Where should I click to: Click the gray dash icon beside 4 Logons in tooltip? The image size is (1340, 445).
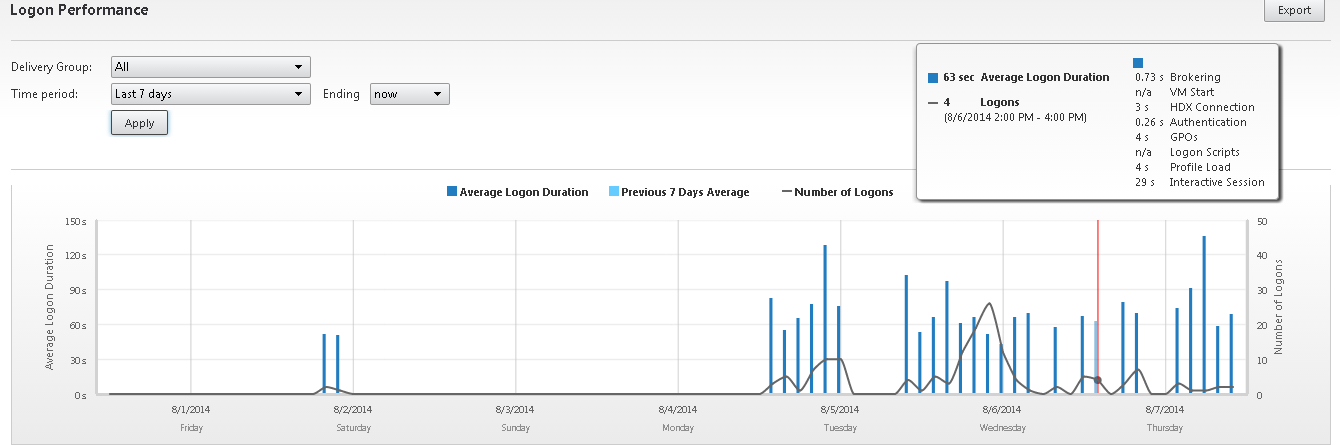pyautogui.click(x=933, y=102)
